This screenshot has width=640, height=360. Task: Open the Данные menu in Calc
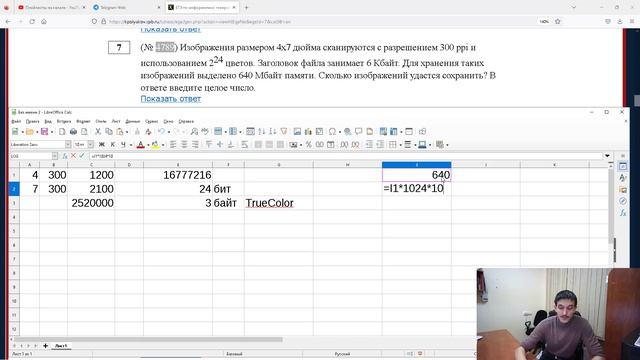point(132,122)
